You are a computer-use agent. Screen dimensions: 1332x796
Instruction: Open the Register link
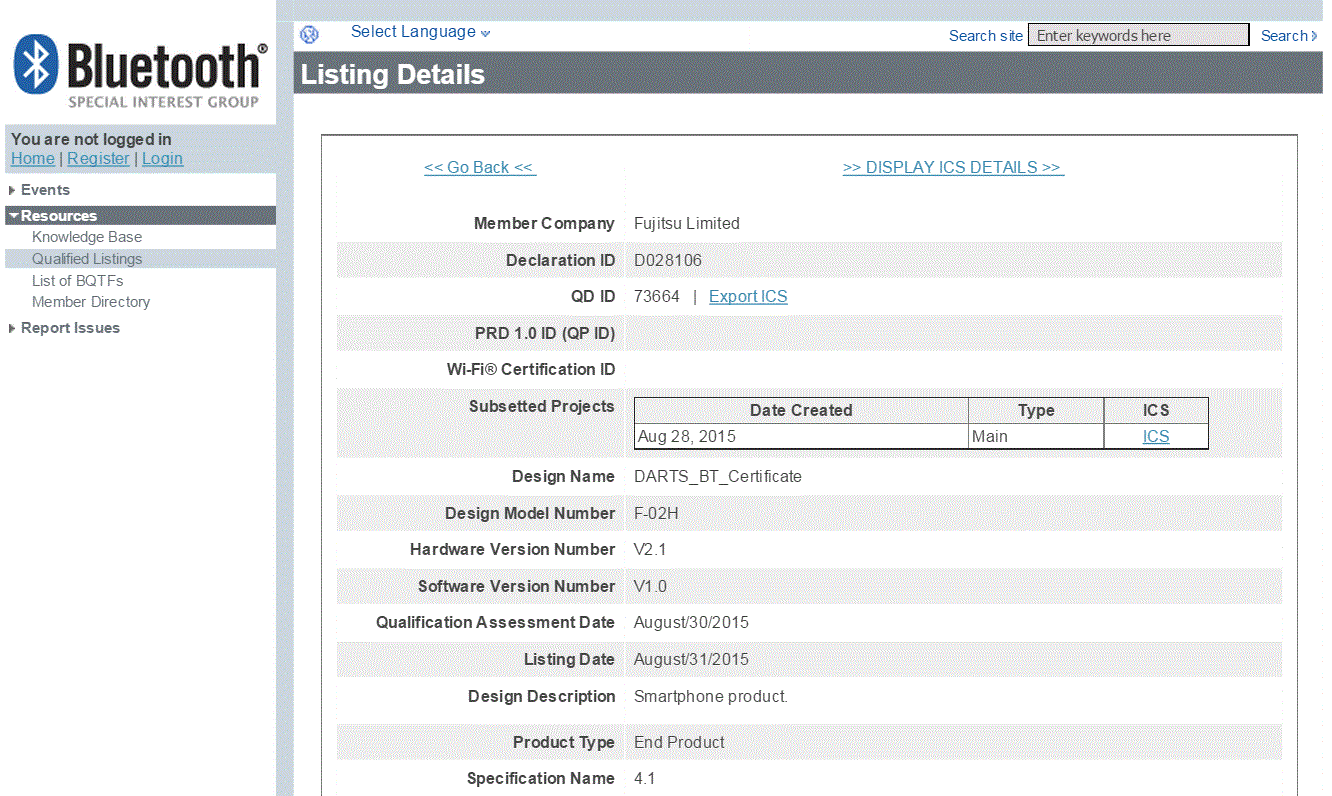point(98,159)
